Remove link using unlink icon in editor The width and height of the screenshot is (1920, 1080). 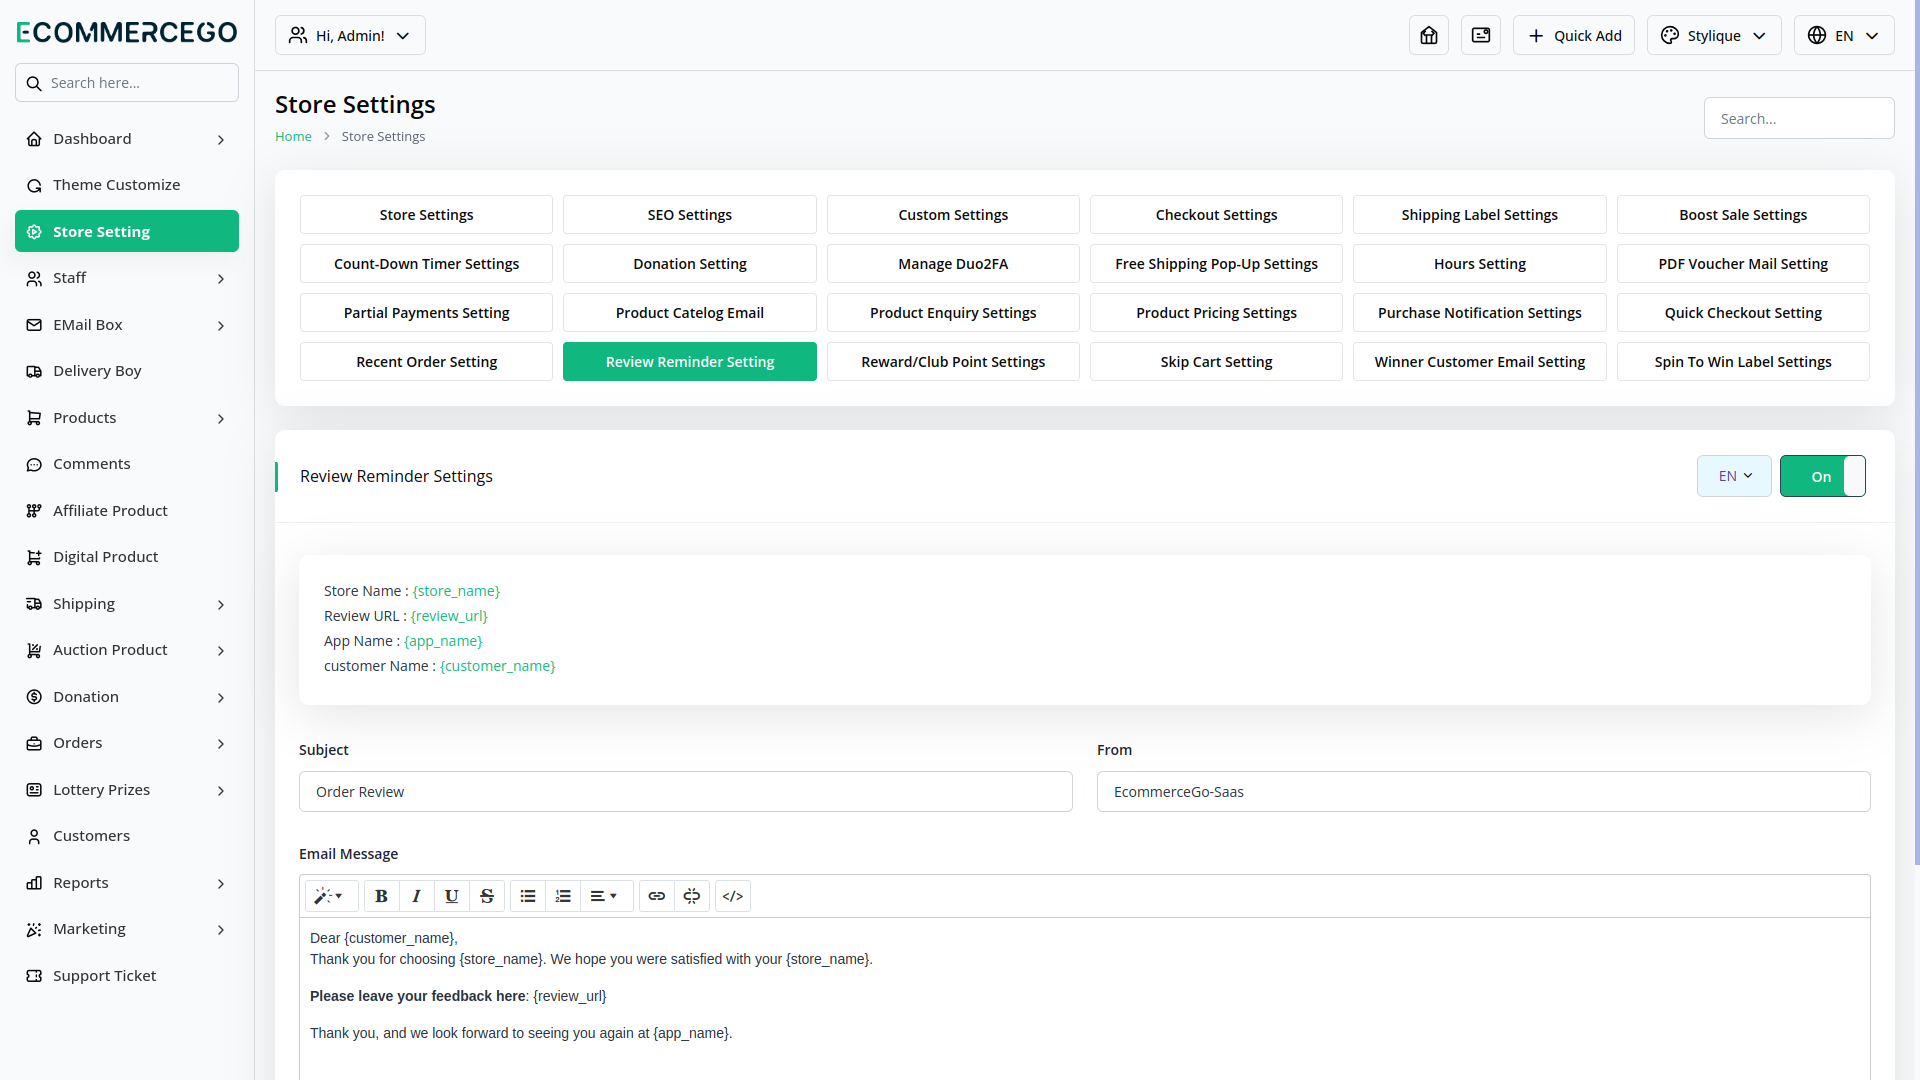tap(692, 896)
